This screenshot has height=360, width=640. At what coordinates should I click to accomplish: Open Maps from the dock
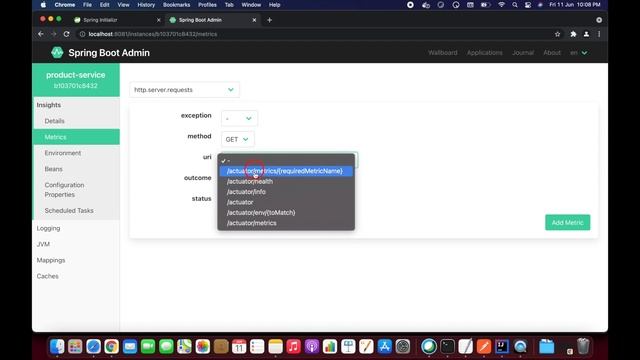tap(184, 347)
